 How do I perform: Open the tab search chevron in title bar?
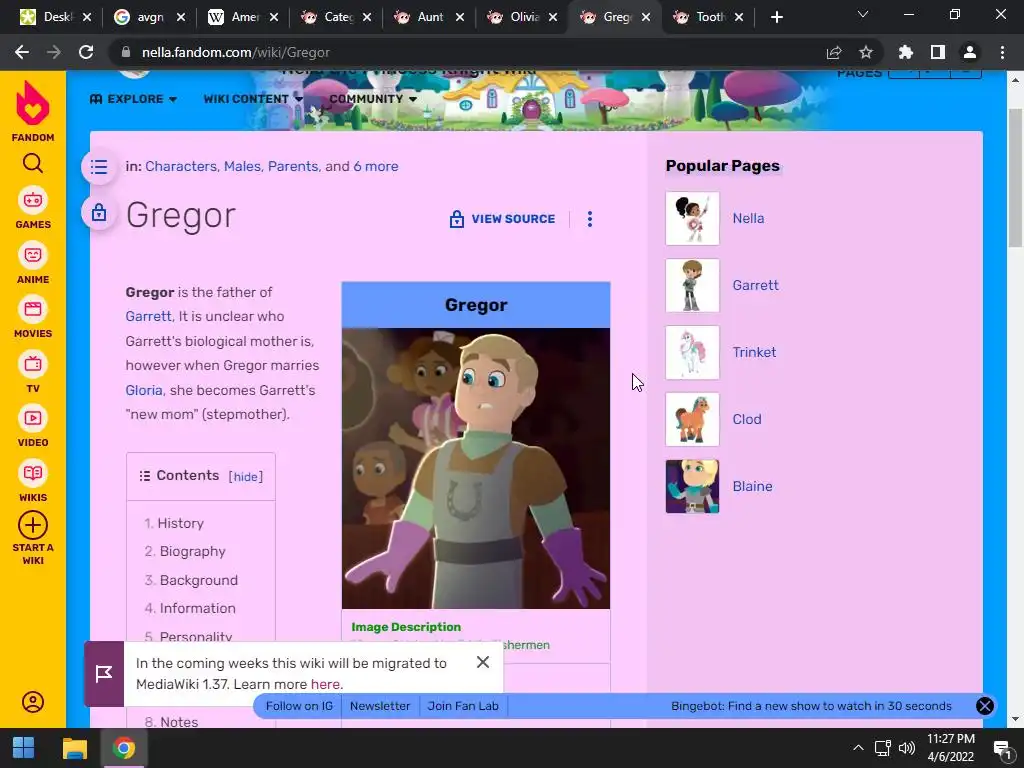coord(863,14)
